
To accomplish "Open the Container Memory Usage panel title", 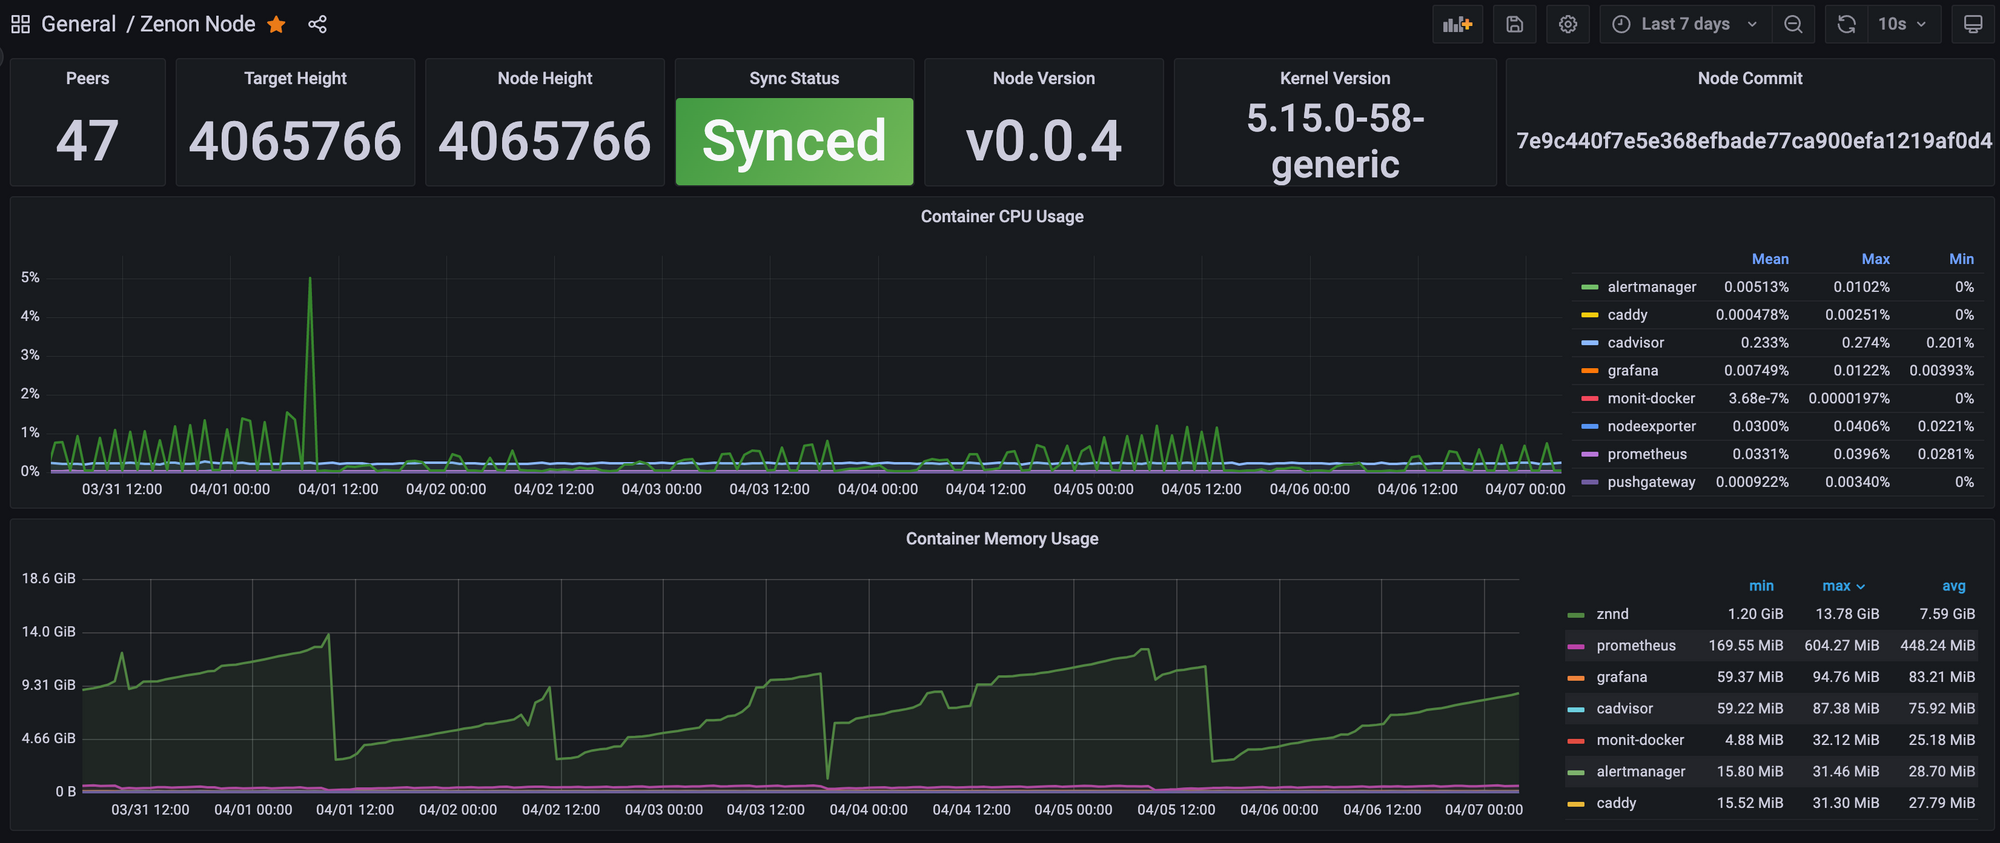I will [1002, 538].
